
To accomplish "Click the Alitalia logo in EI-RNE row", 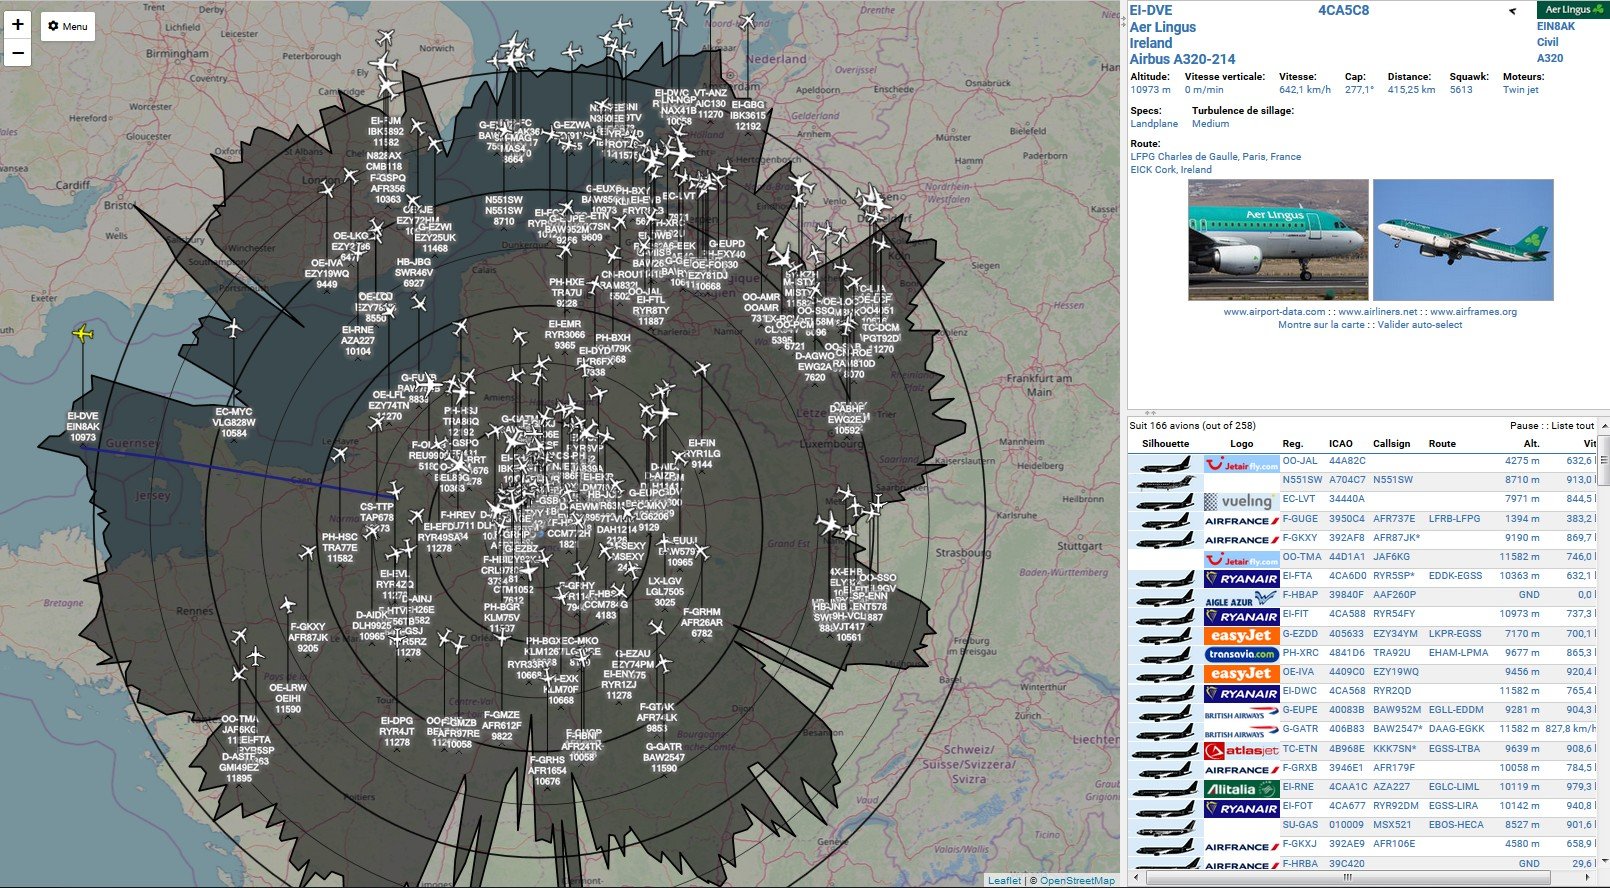I will tap(1241, 788).
